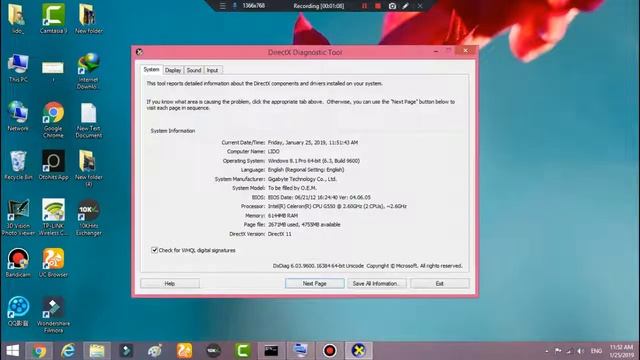Open UC Browser taskbar icon
Viewport: 640px width, 360px height.
tap(184, 351)
